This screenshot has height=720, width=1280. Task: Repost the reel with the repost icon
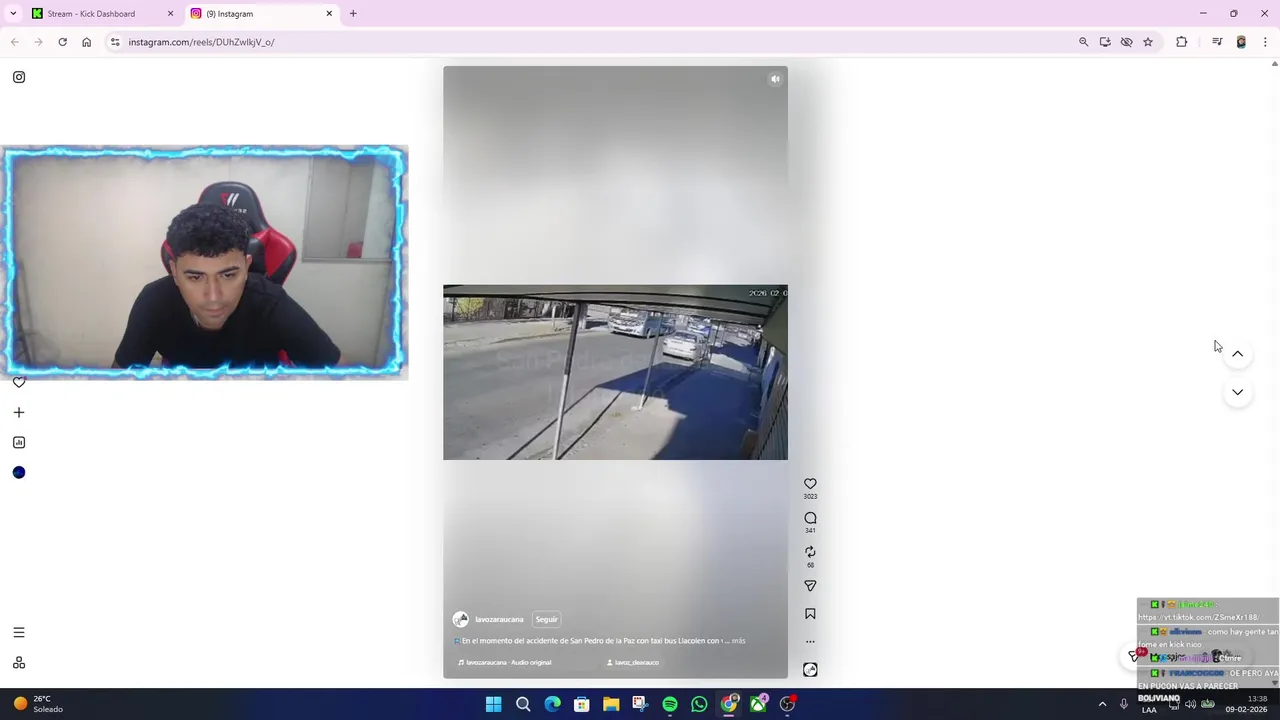tap(810, 552)
